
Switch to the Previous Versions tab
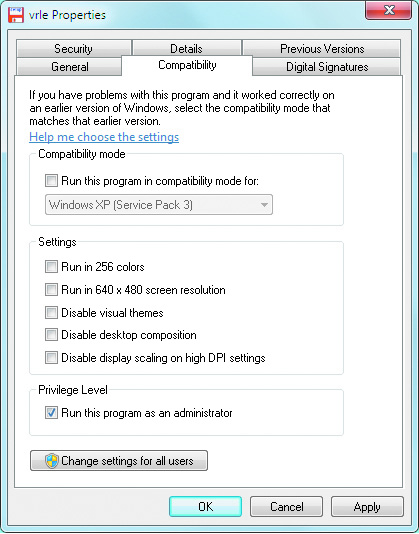[322, 49]
